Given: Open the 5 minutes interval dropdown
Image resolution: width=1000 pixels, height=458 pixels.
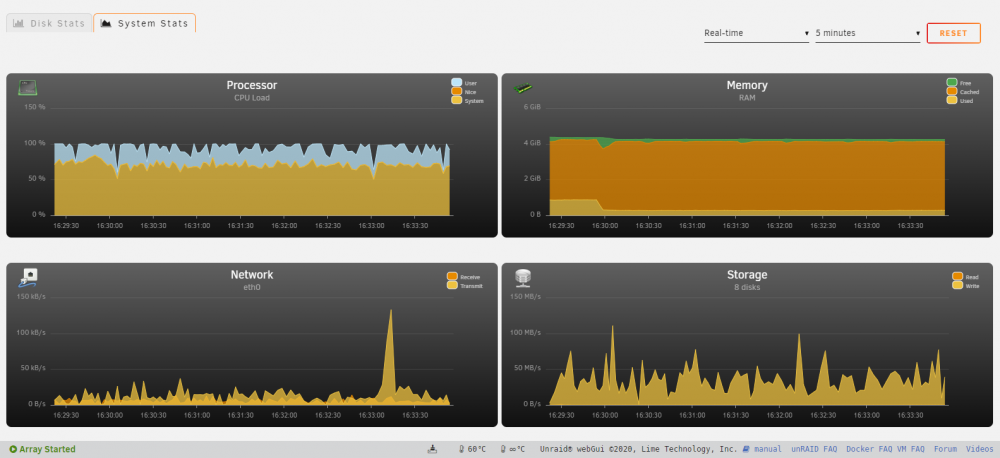Looking at the screenshot, I should 867,33.
